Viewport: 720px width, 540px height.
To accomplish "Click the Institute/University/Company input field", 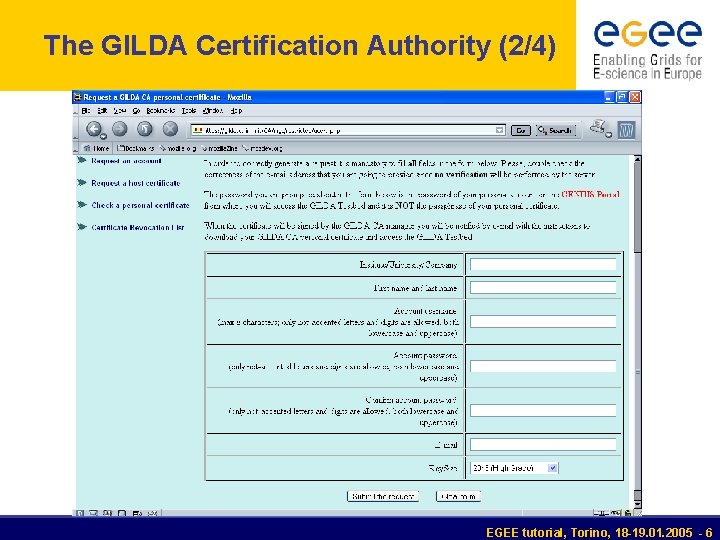I will (x=543, y=264).
